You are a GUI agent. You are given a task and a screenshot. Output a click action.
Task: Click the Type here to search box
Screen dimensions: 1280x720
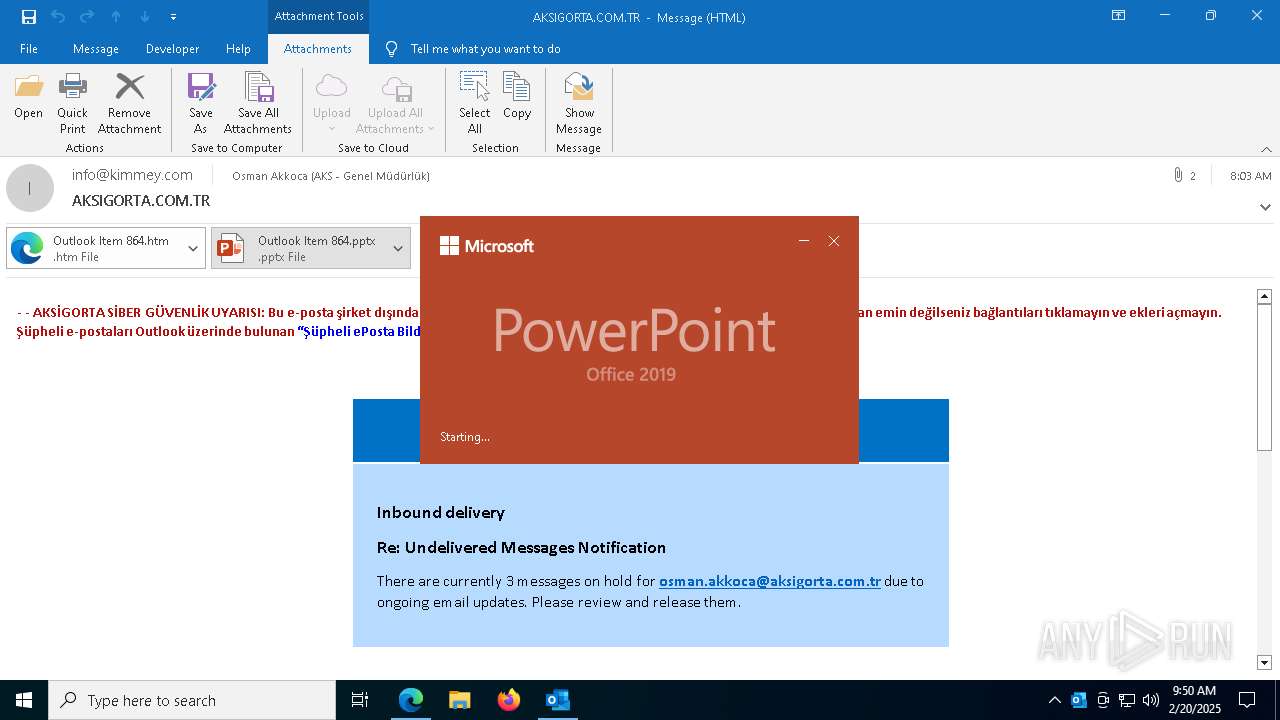(x=192, y=700)
